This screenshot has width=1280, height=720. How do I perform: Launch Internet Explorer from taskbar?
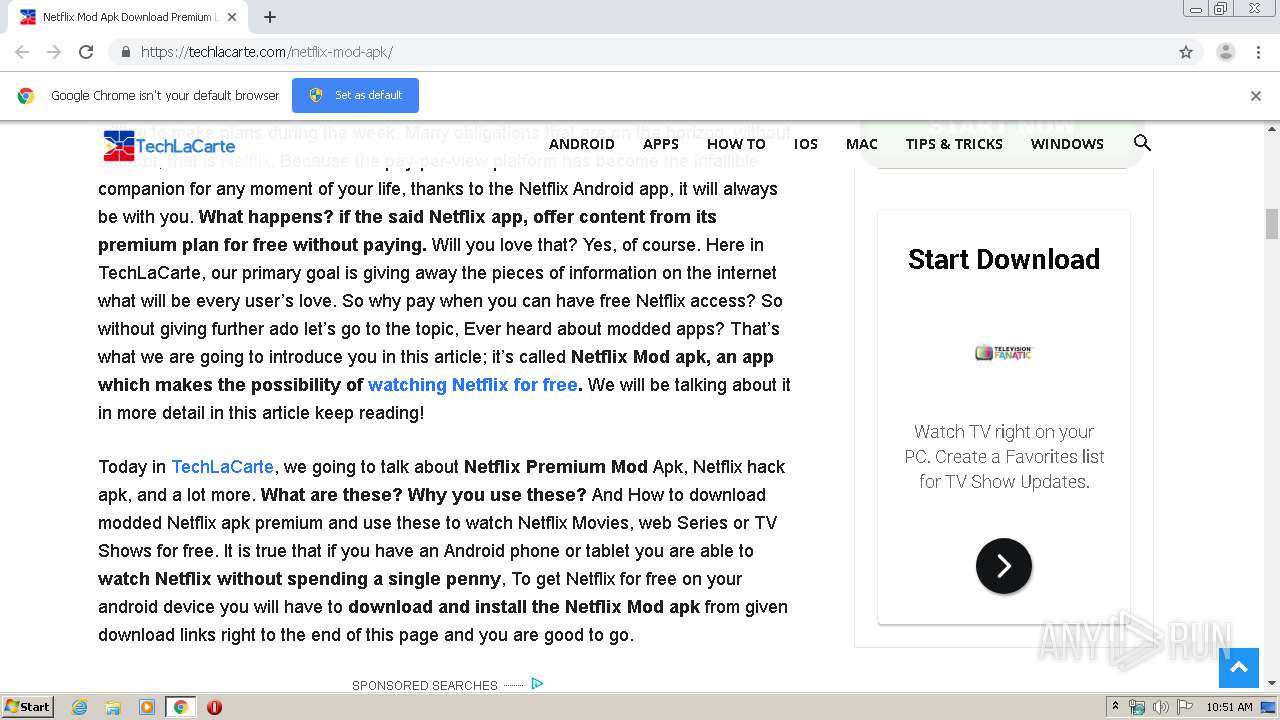(x=80, y=707)
